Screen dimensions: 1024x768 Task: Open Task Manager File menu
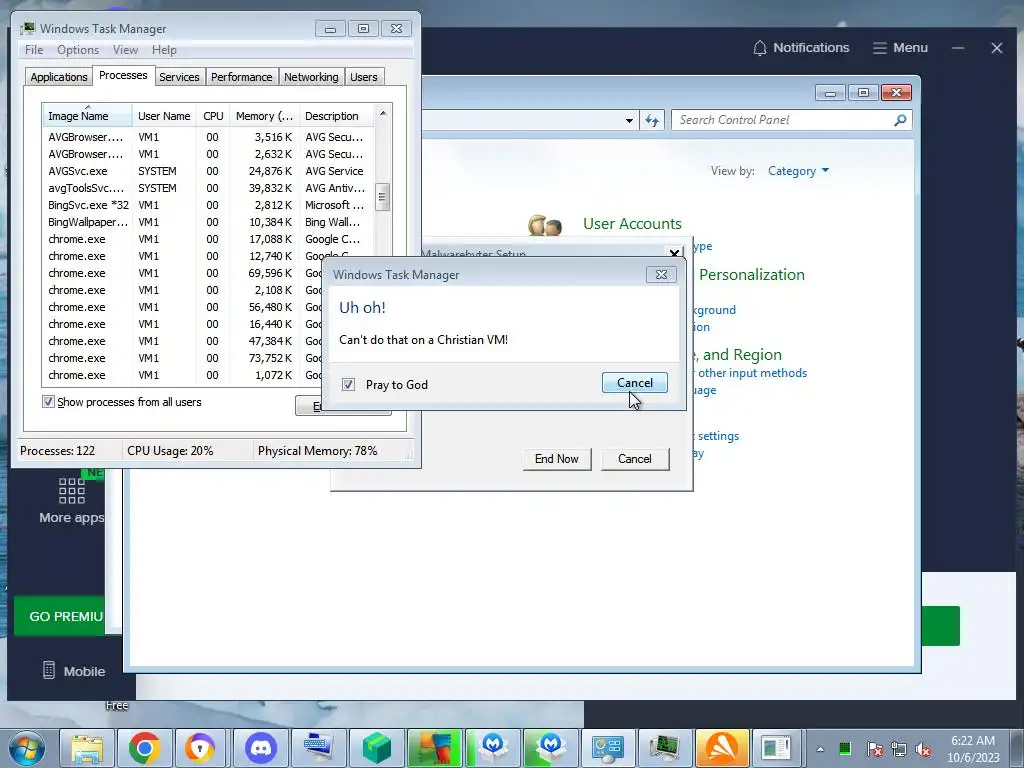pyautogui.click(x=34, y=50)
